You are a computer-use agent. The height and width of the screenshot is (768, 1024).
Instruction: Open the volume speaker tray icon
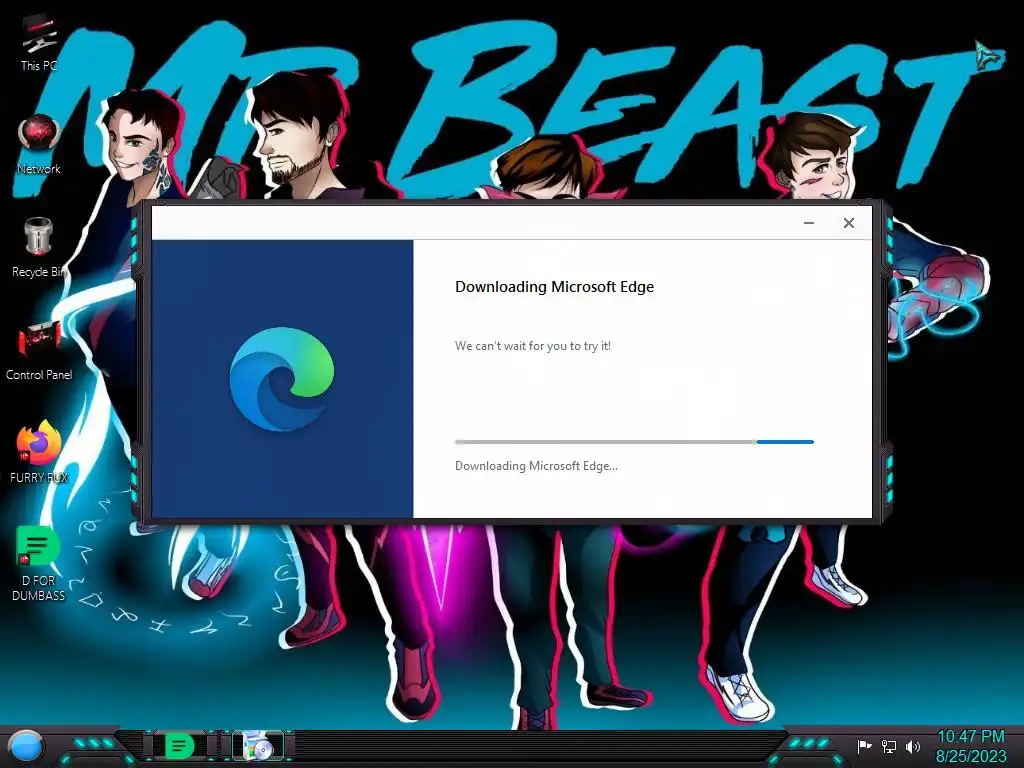912,746
